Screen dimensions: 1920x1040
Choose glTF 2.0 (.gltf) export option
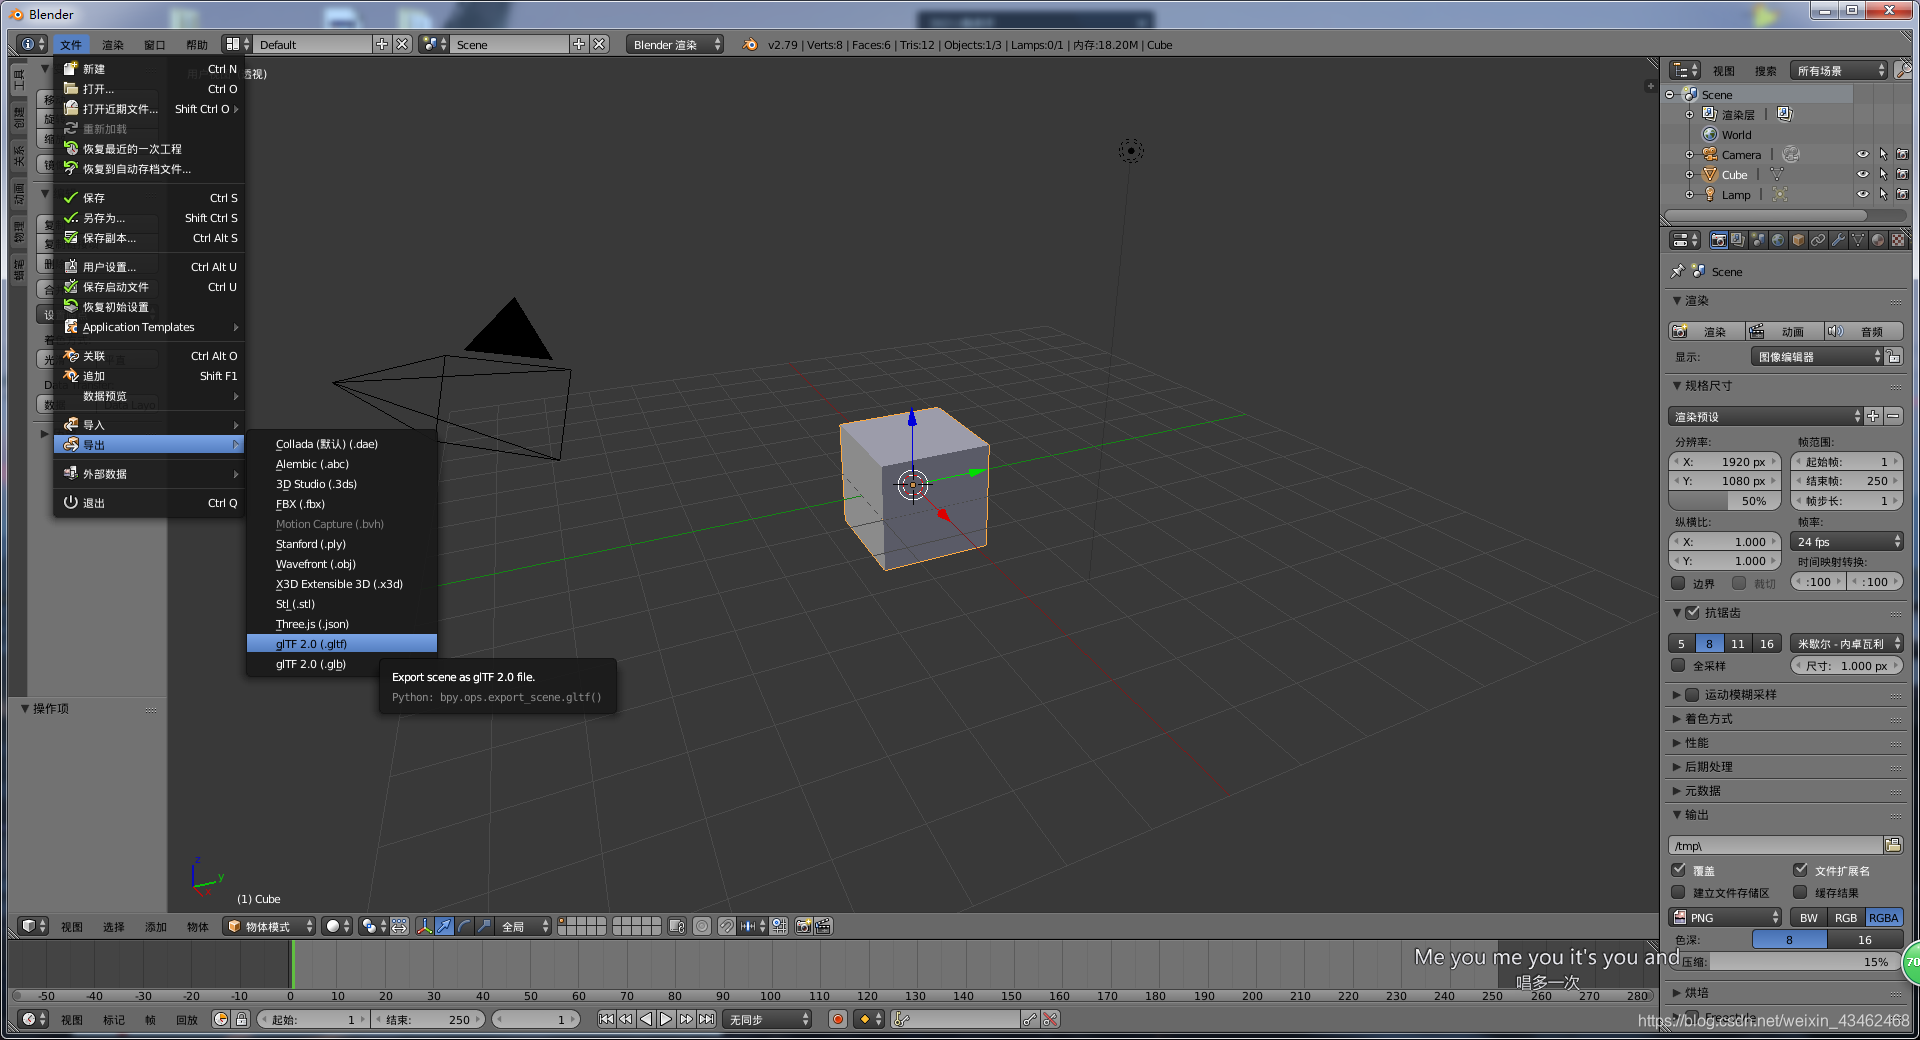click(x=342, y=644)
